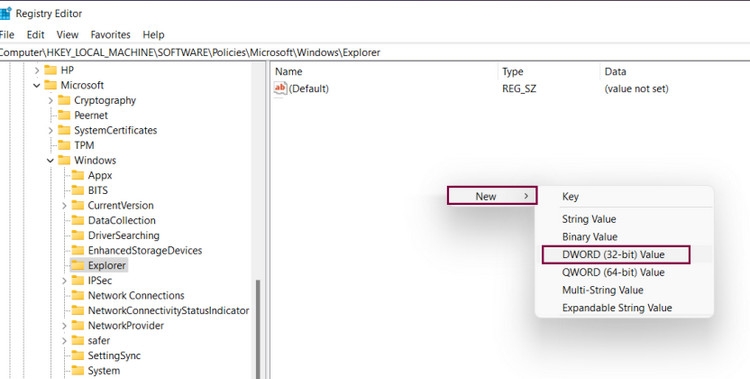Select the DataCollection key label

[x=121, y=221]
